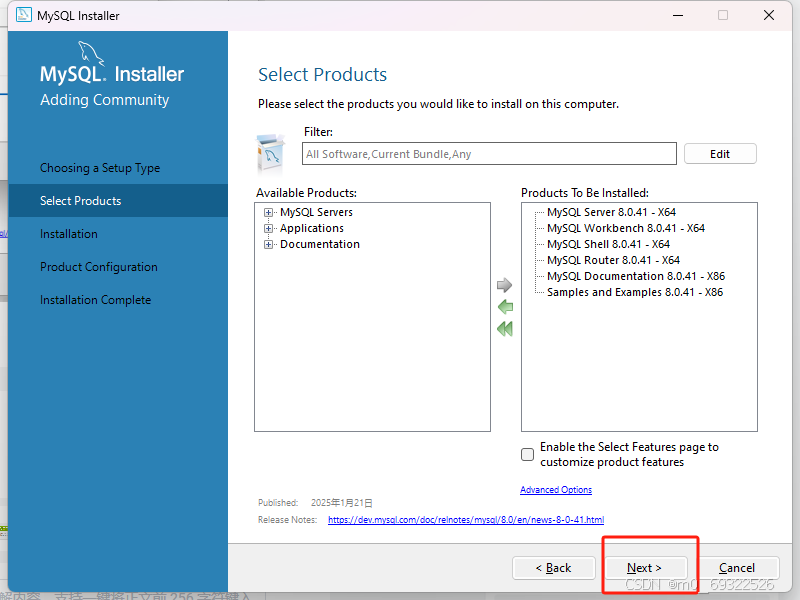Select MySQL Documentation 8.0.41 - X86
The height and width of the screenshot is (600, 800).
click(636, 276)
